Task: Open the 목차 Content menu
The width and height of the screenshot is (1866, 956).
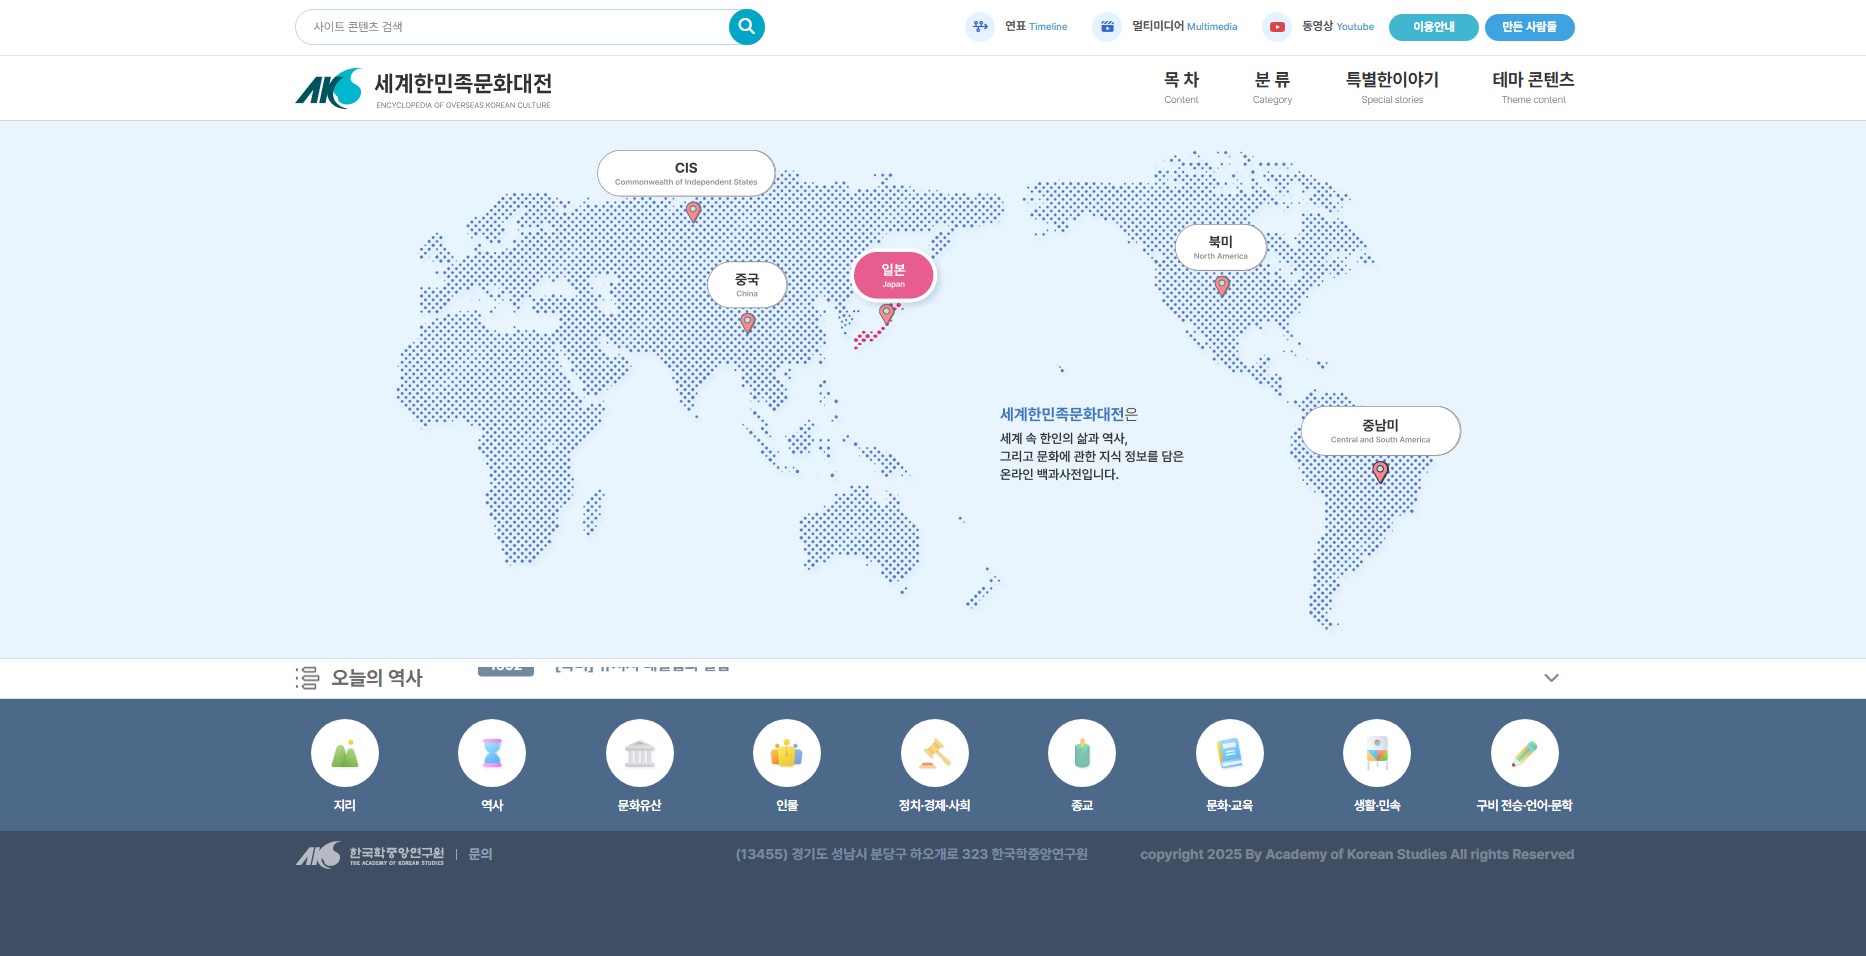Action: point(1181,86)
